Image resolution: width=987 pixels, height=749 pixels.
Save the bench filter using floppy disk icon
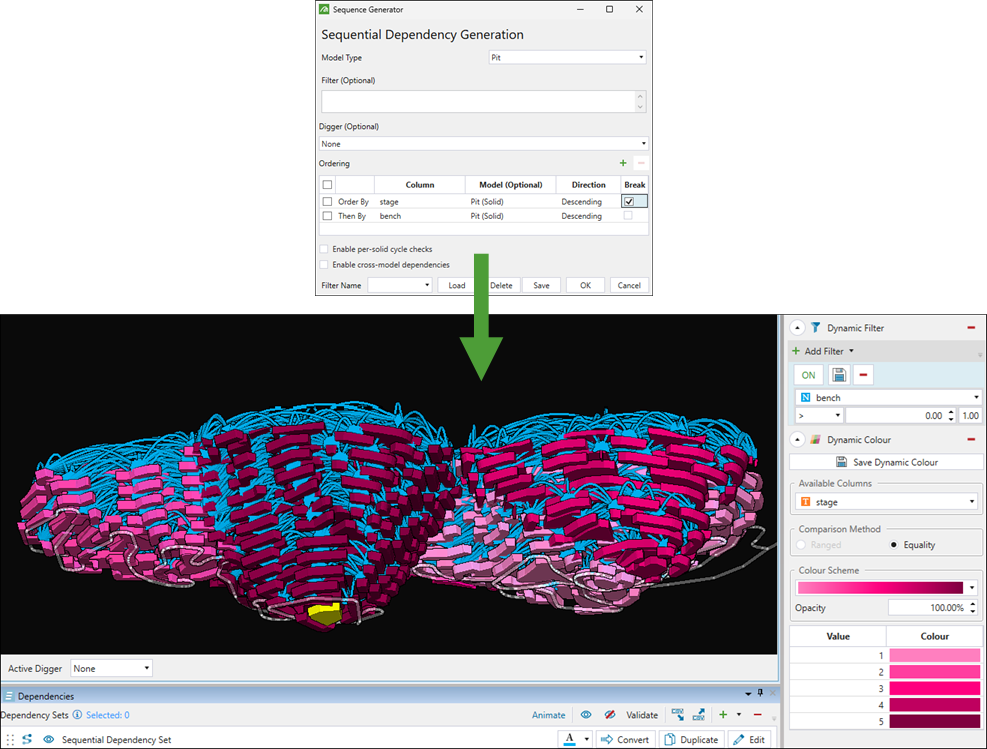pyautogui.click(x=837, y=375)
